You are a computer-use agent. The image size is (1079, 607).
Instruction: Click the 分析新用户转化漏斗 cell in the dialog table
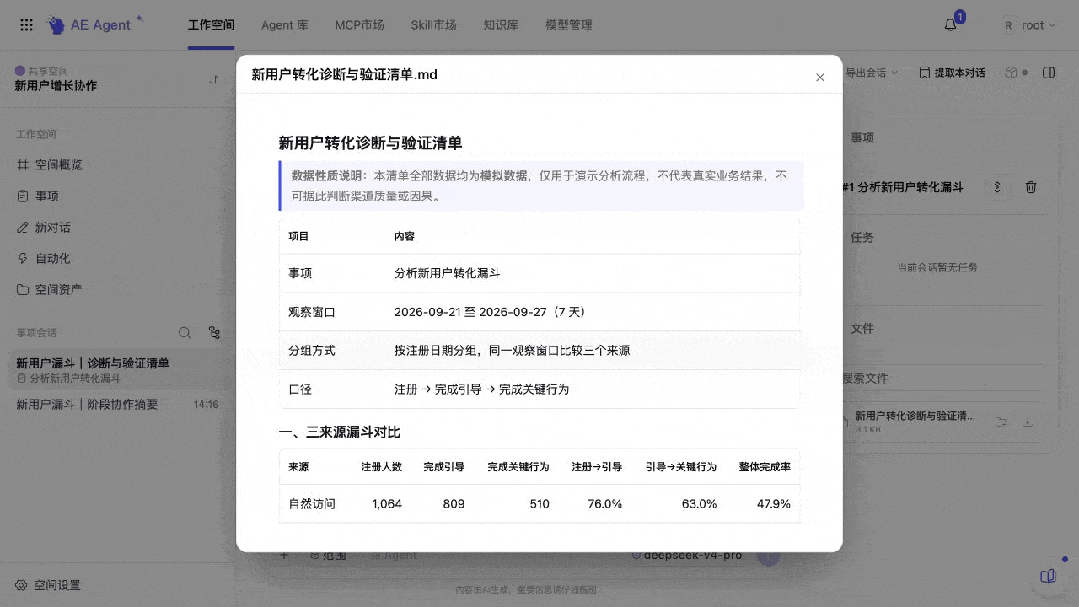[x=447, y=273]
